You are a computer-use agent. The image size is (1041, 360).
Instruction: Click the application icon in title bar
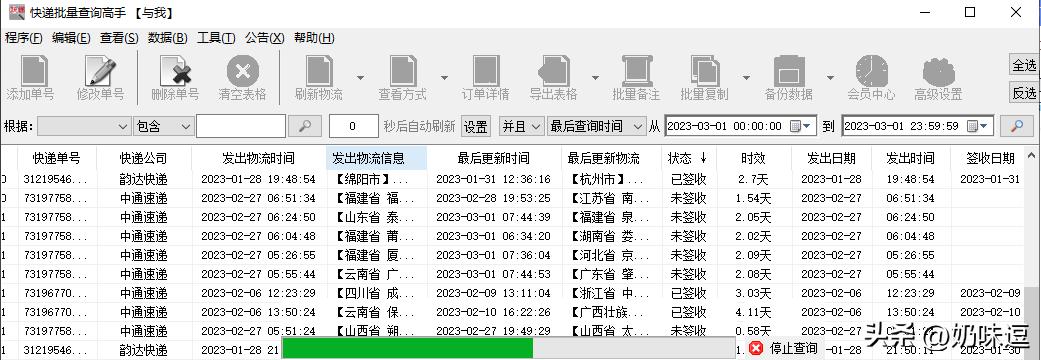point(17,12)
